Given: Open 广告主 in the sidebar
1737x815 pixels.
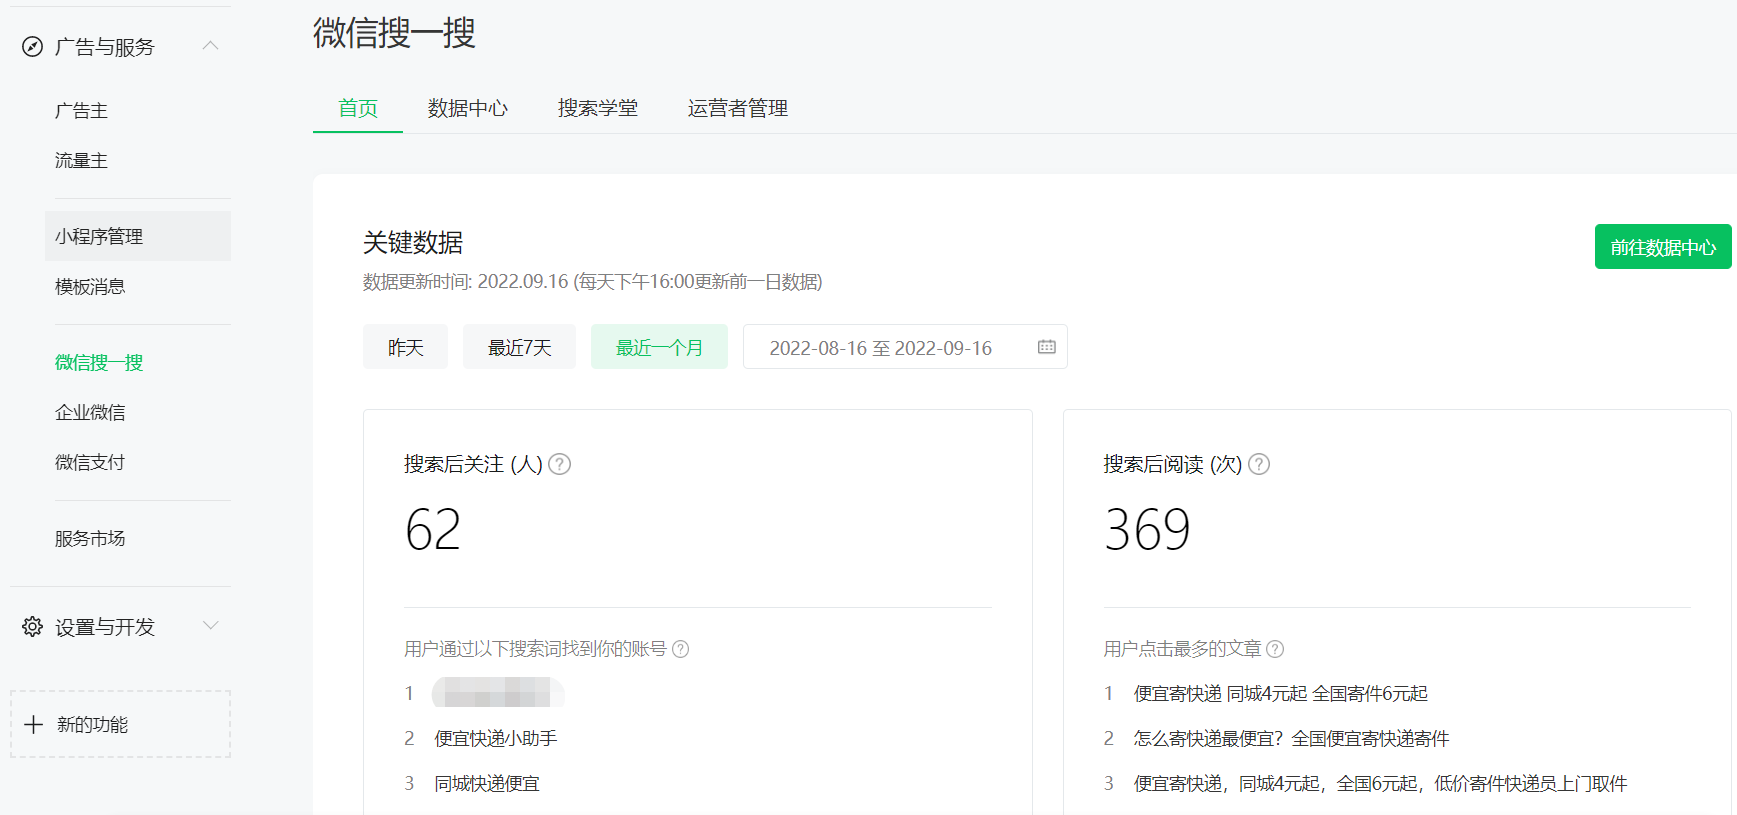Looking at the screenshot, I should click(81, 111).
